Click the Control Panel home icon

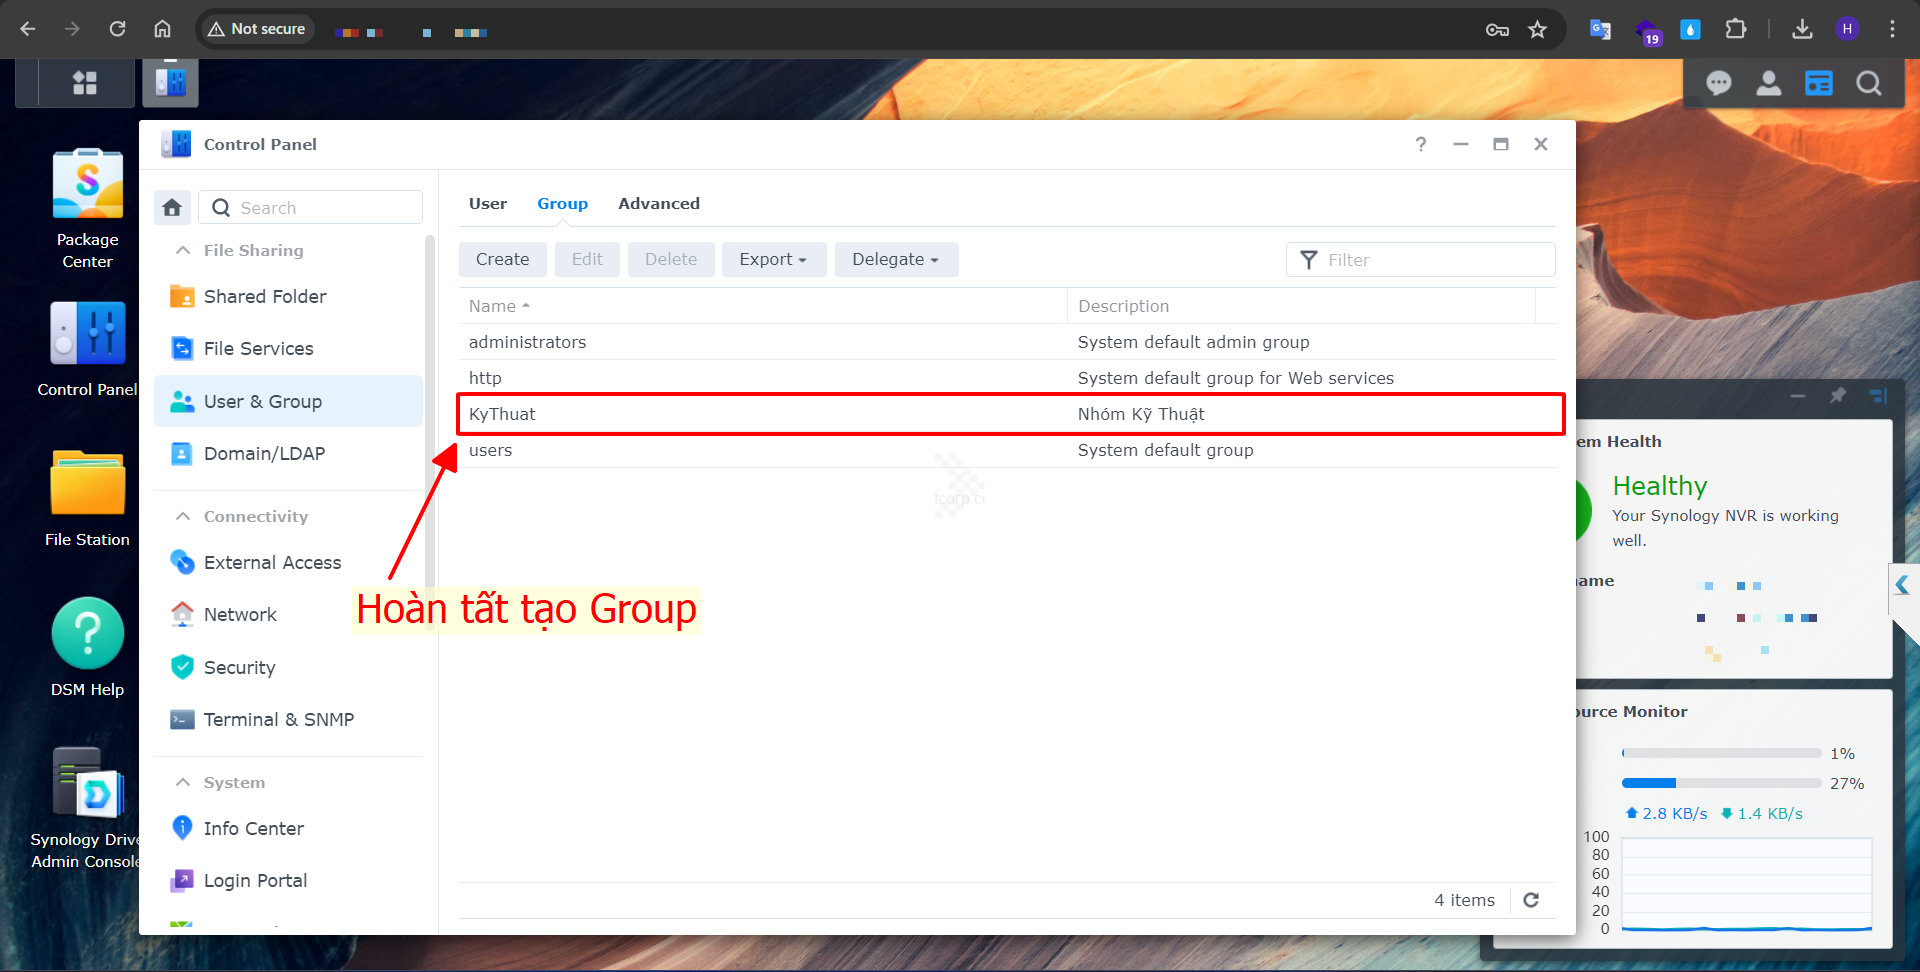172,207
